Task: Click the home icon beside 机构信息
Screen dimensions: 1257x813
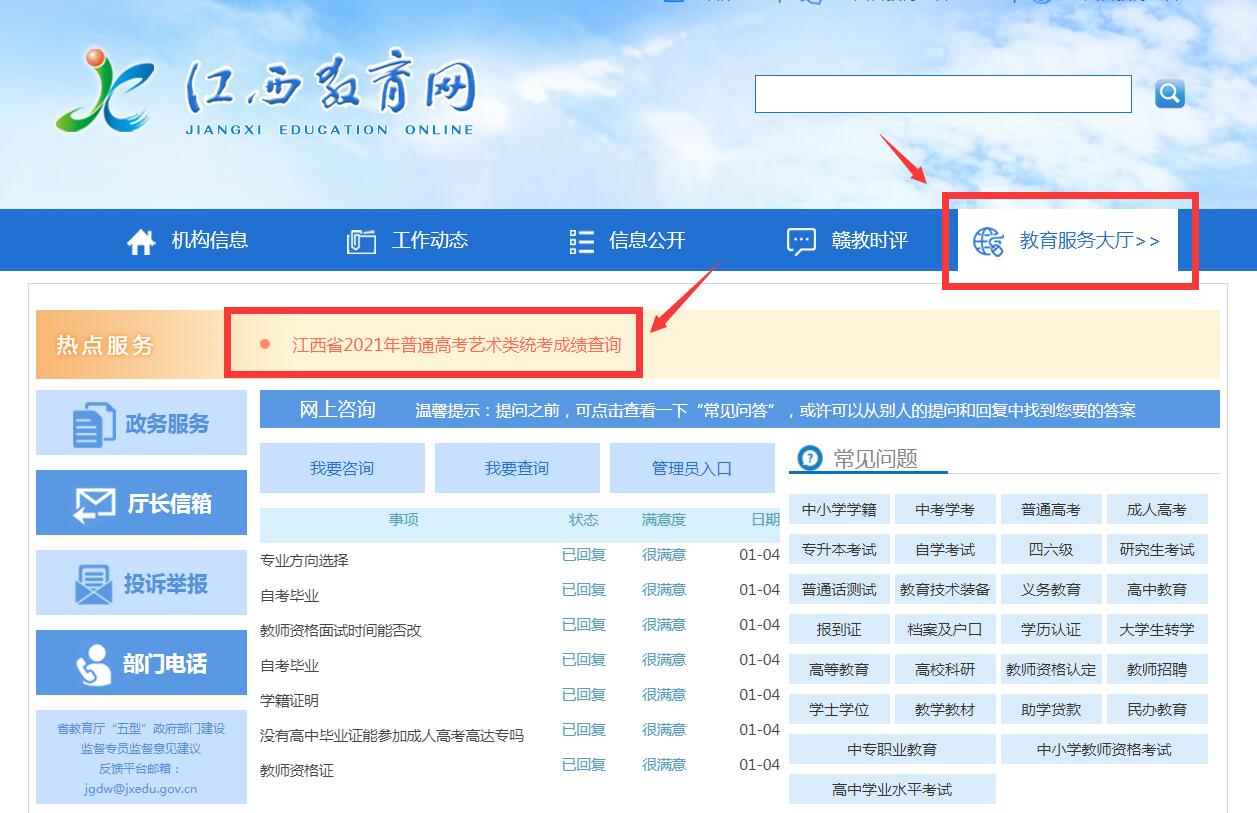Action: 141,242
